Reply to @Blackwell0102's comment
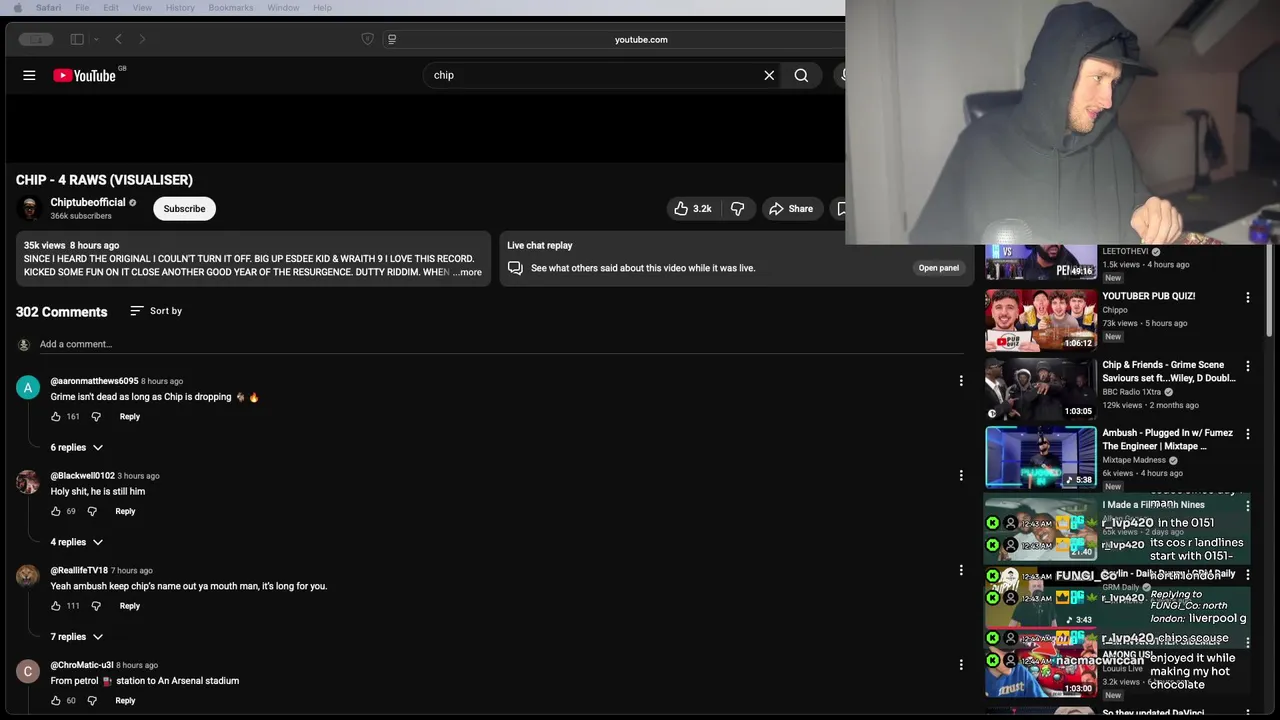This screenshot has height=720, width=1280. (x=125, y=511)
